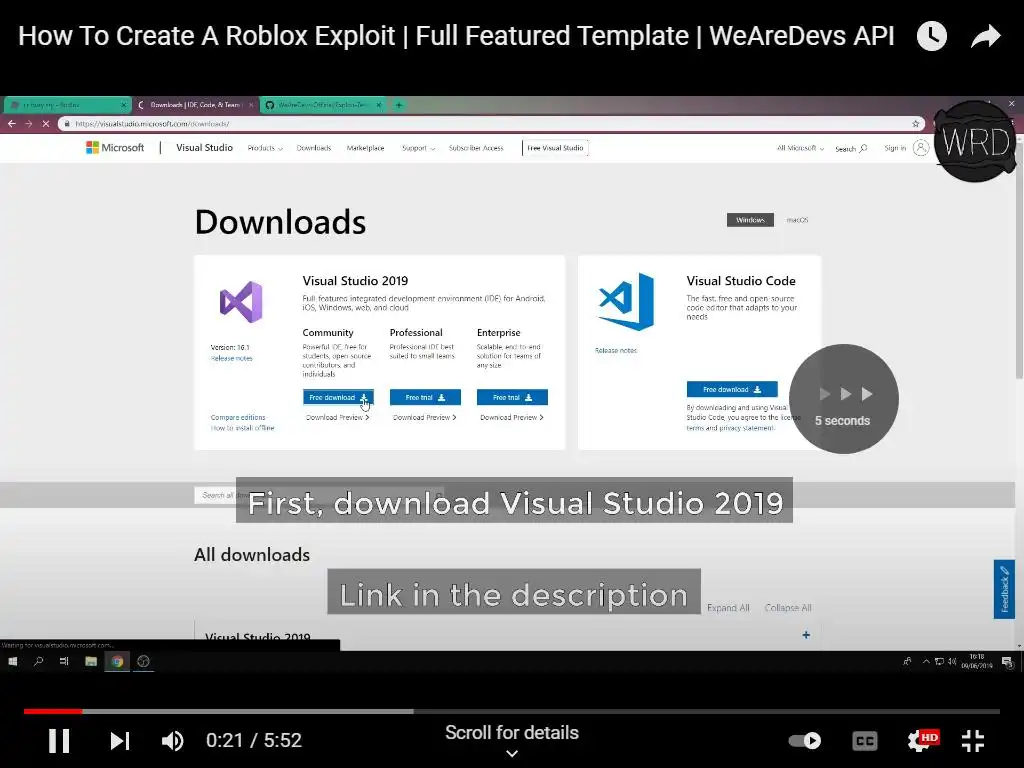Click the Watch later clock icon
The image size is (1024, 768).
pyautogui.click(x=931, y=36)
